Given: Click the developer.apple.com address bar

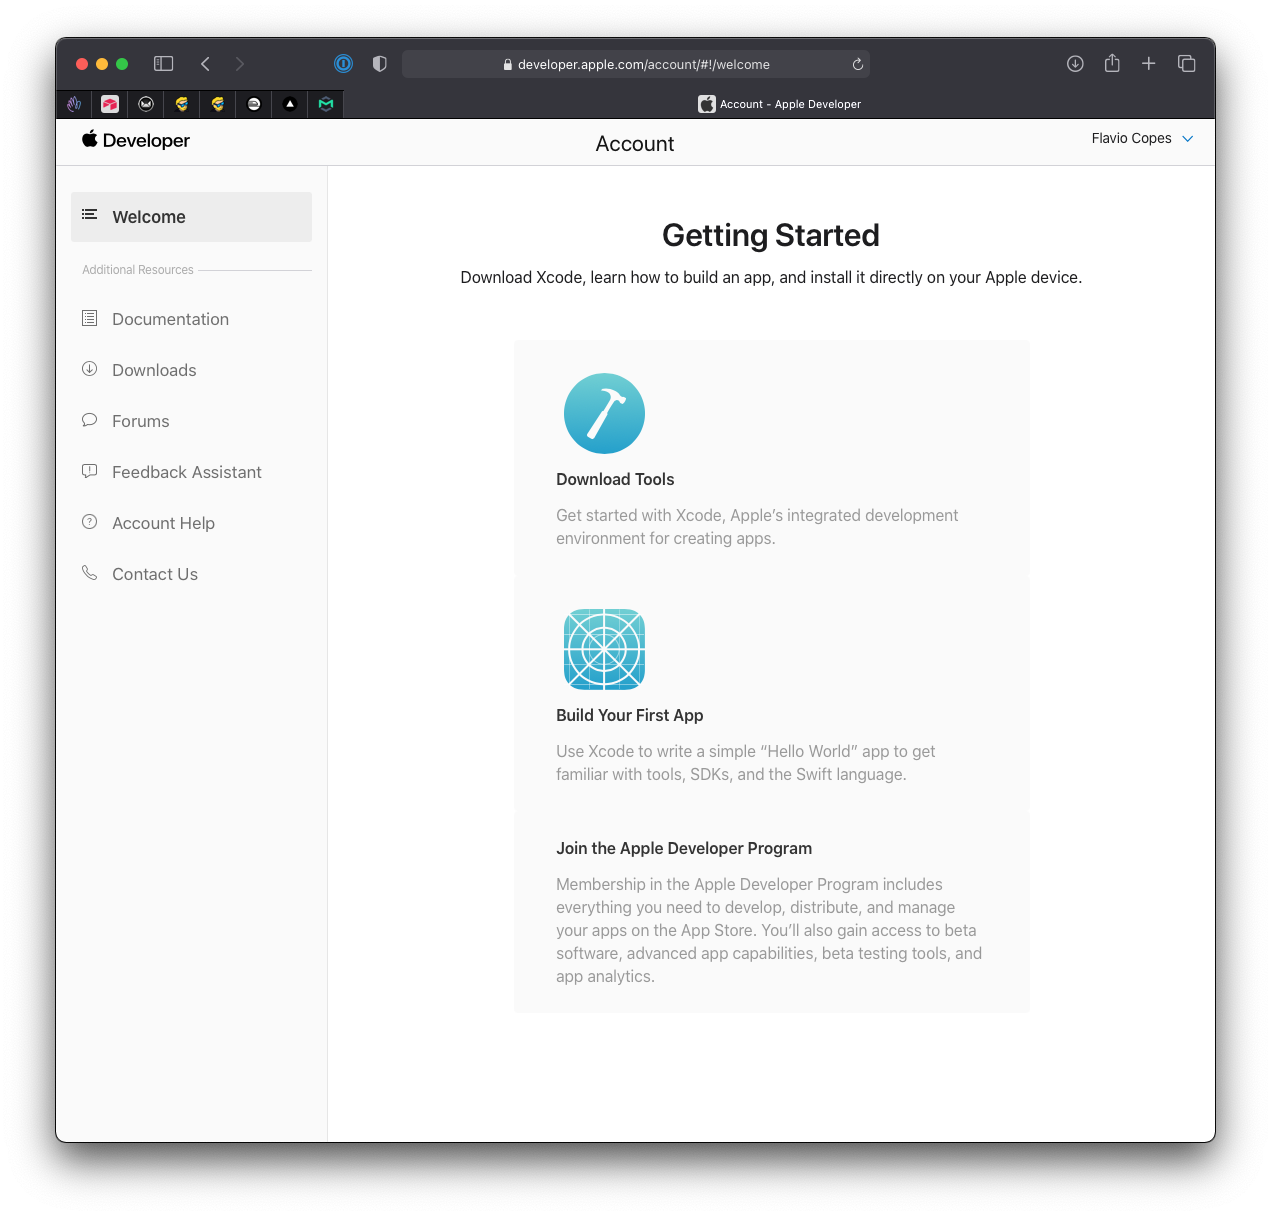Looking at the screenshot, I should pos(643,64).
